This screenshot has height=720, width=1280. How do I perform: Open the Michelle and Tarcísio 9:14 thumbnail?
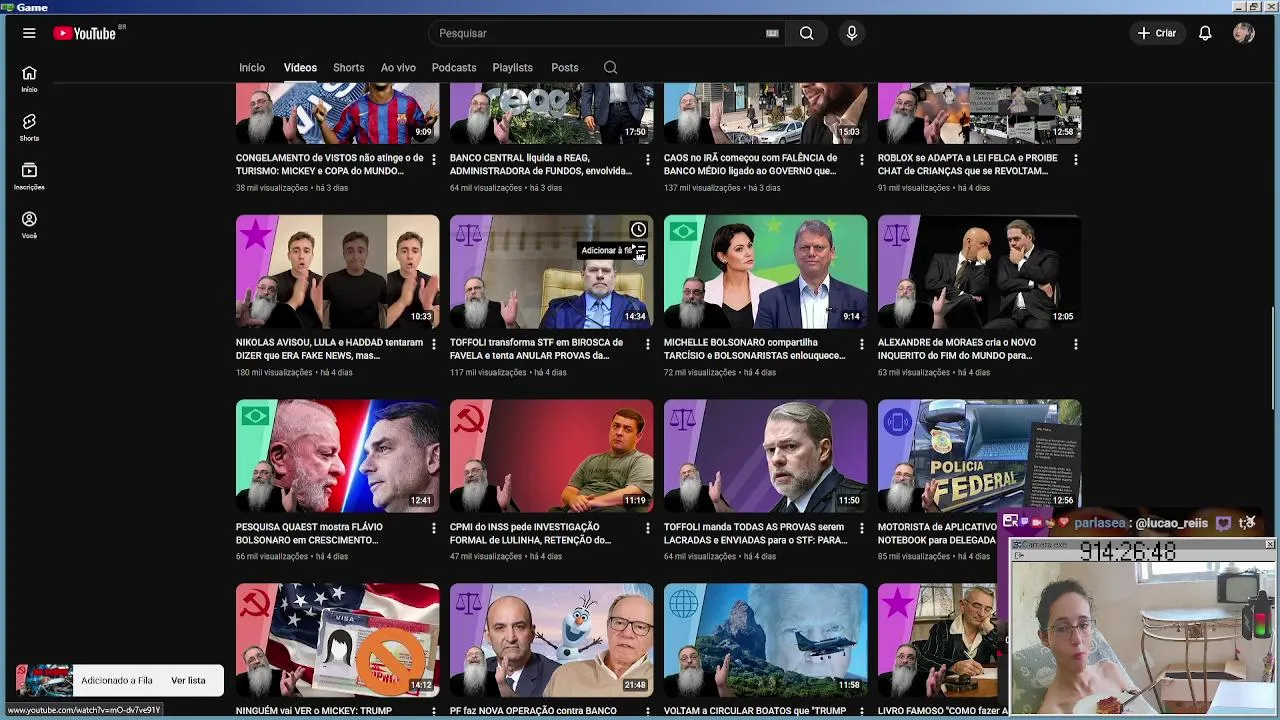pyautogui.click(x=765, y=272)
